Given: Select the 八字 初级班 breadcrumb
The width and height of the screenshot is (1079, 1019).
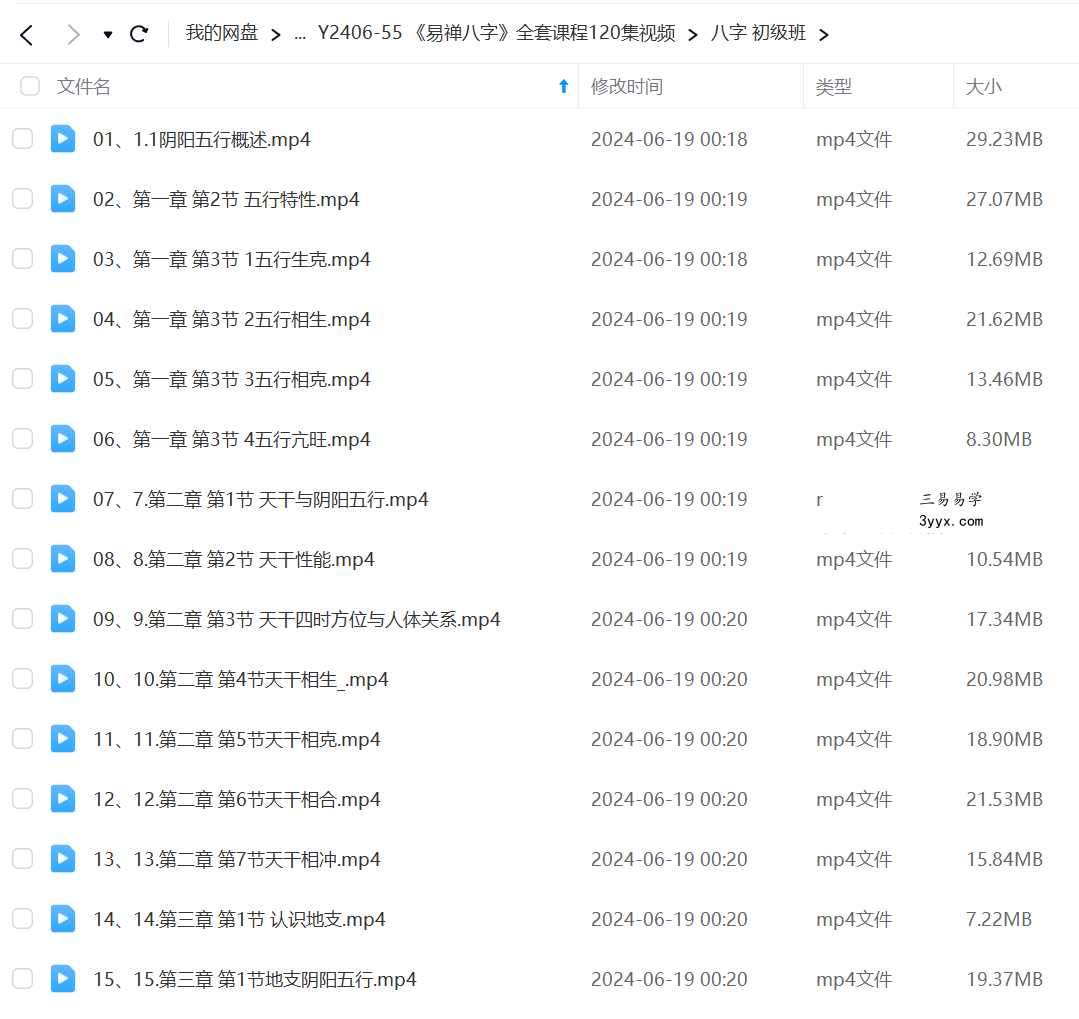Looking at the screenshot, I should (758, 33).
